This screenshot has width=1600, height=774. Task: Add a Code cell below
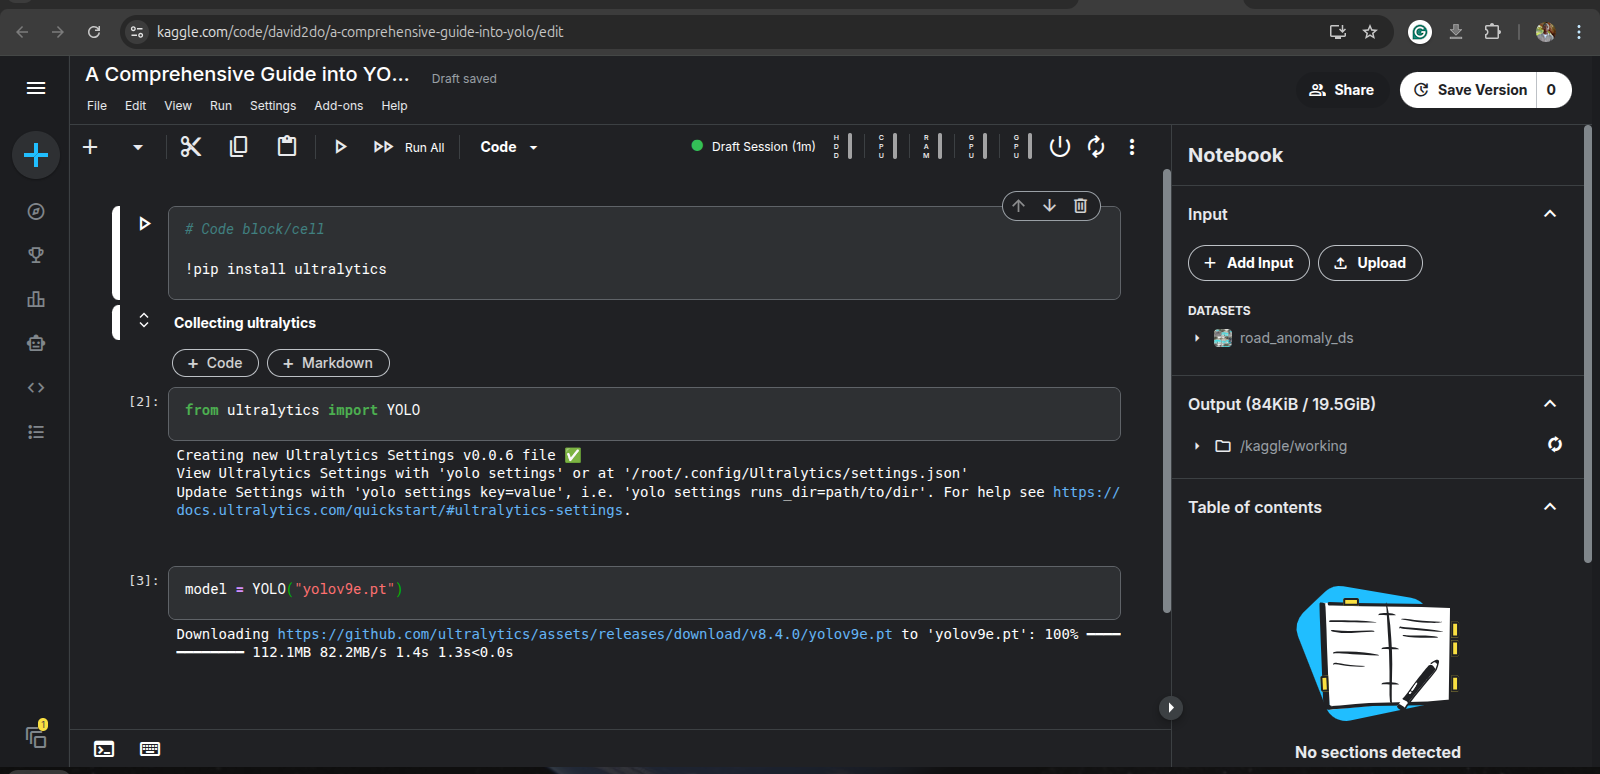coord(215,363)
